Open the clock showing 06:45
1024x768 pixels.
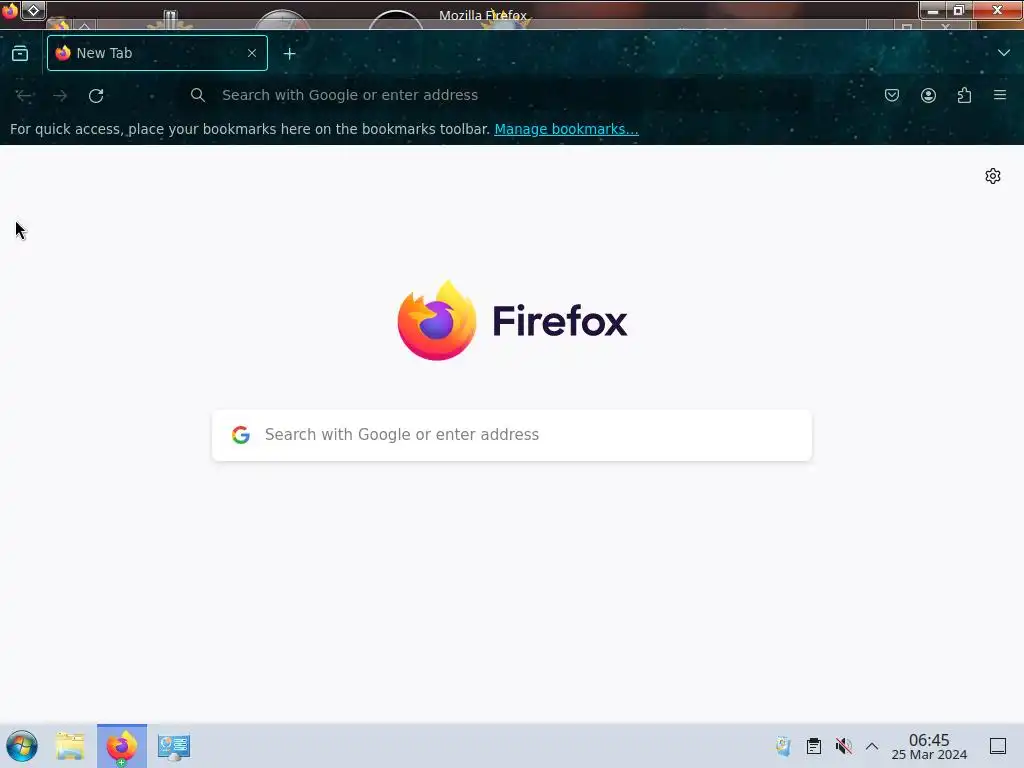pos(929,746)
